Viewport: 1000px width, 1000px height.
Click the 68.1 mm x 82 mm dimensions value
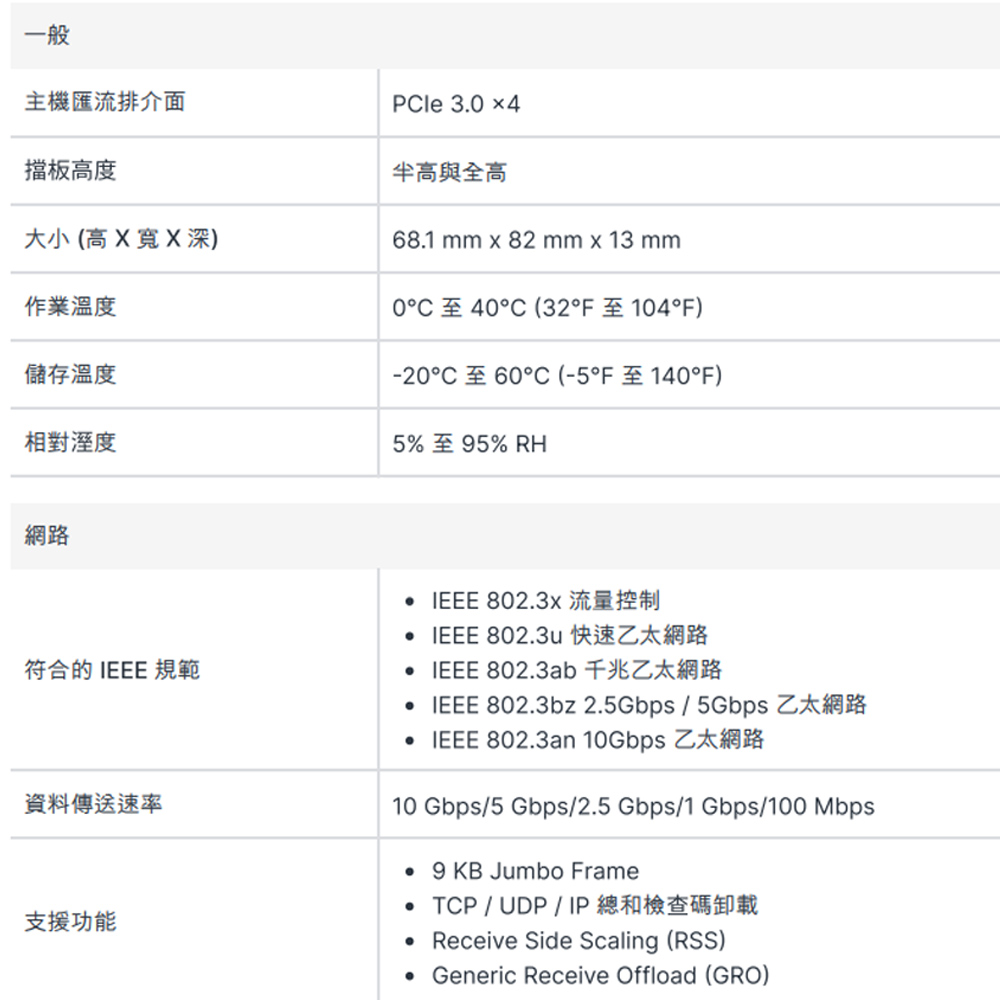pos(536,240)
